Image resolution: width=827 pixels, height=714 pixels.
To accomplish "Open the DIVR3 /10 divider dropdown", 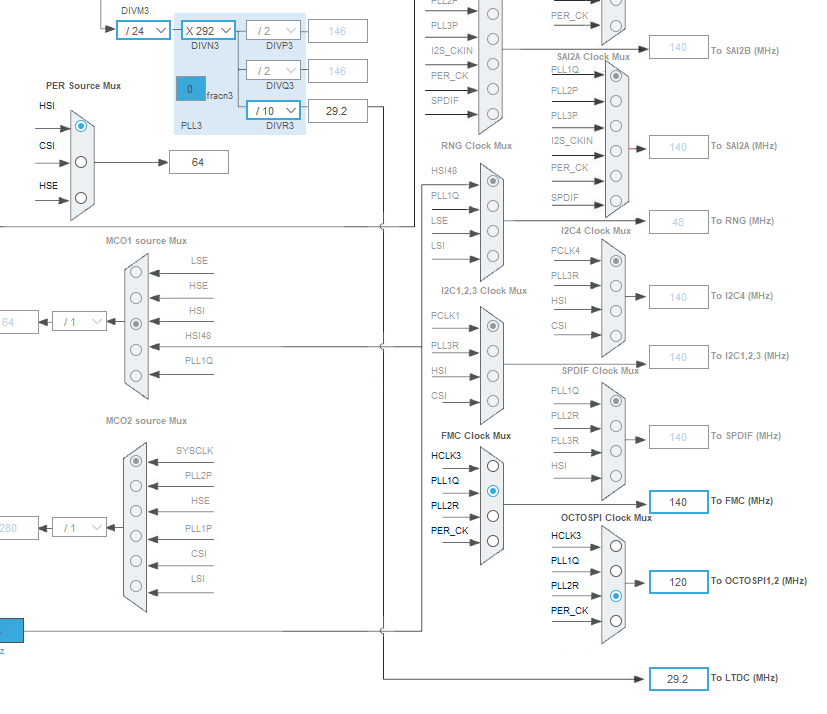I will click(272, 110).
